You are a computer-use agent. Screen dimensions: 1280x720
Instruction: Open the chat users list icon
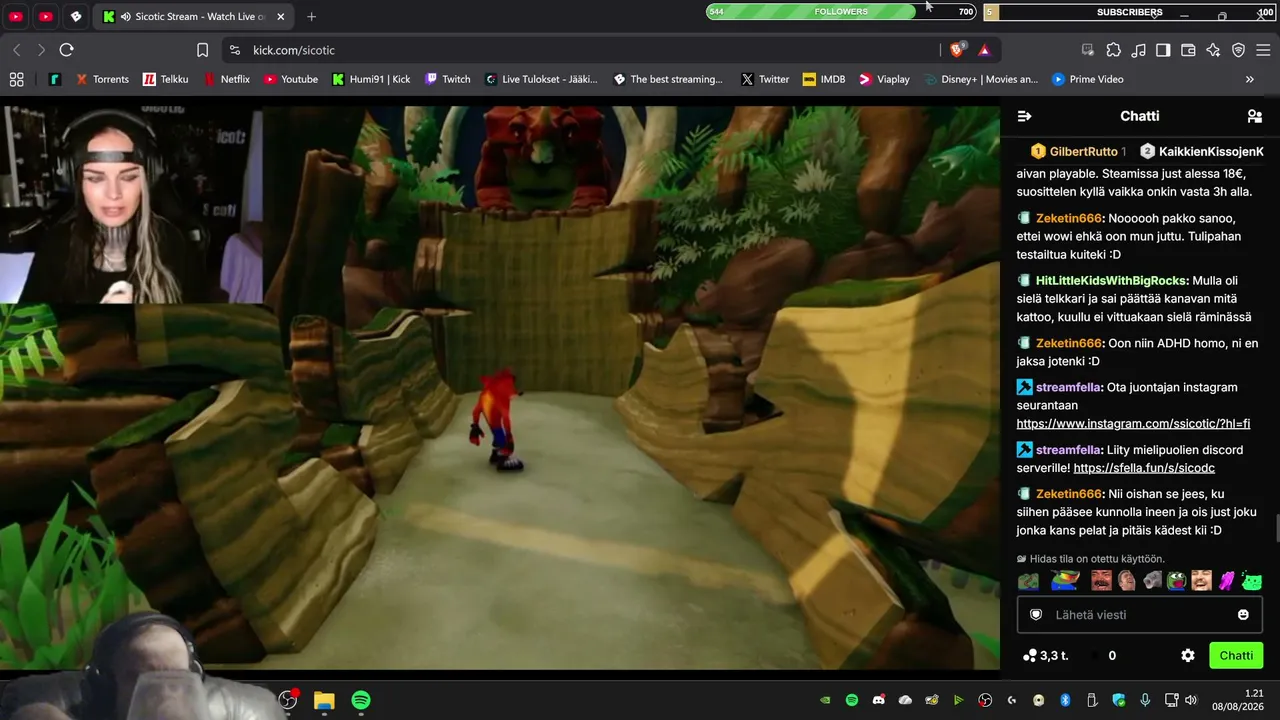pyautogui.click(x=1255, y=116)
